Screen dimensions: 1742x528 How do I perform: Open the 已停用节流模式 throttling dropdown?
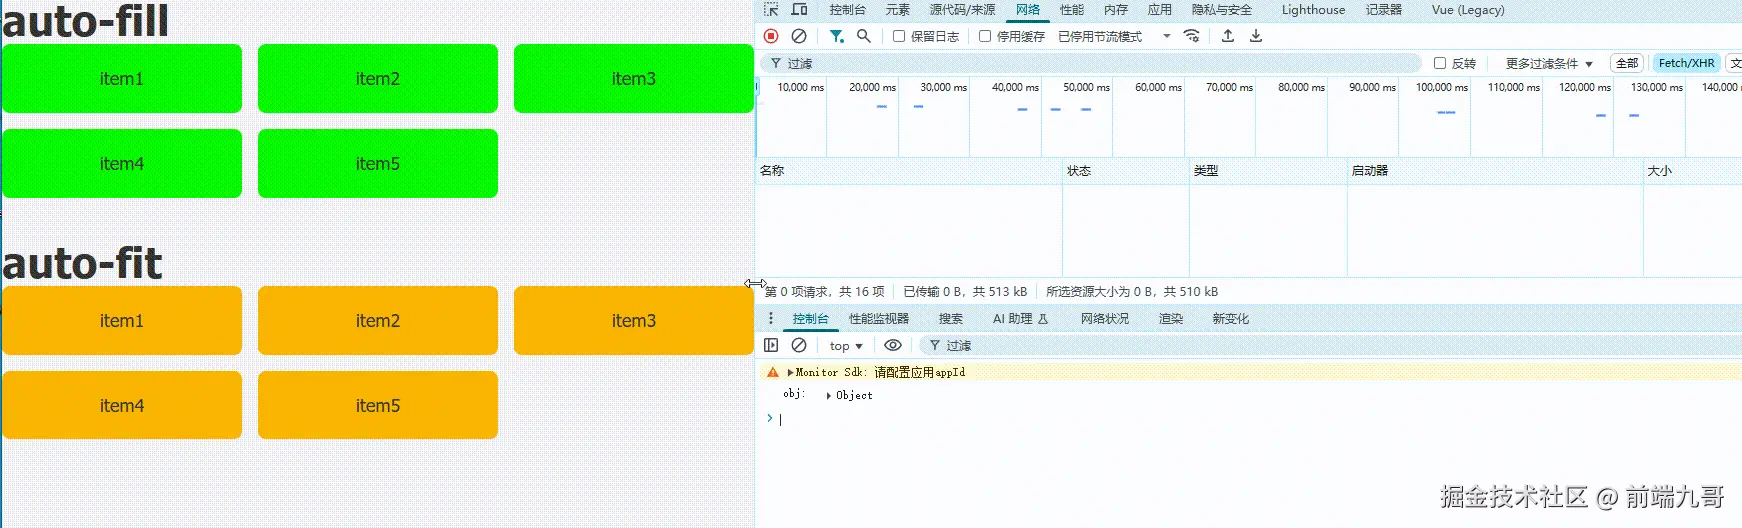pos(1113,36)
